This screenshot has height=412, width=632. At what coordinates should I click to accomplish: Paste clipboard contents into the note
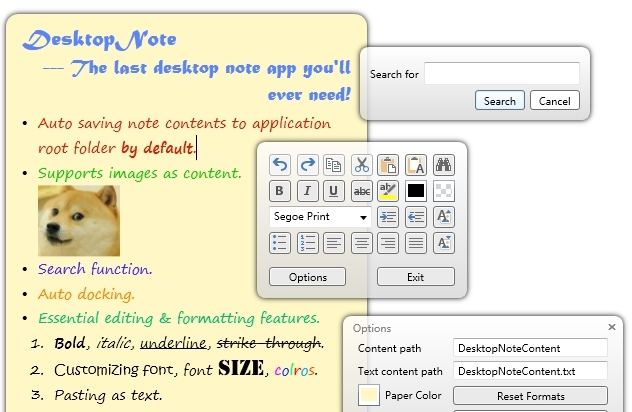(x=388, y=165)
